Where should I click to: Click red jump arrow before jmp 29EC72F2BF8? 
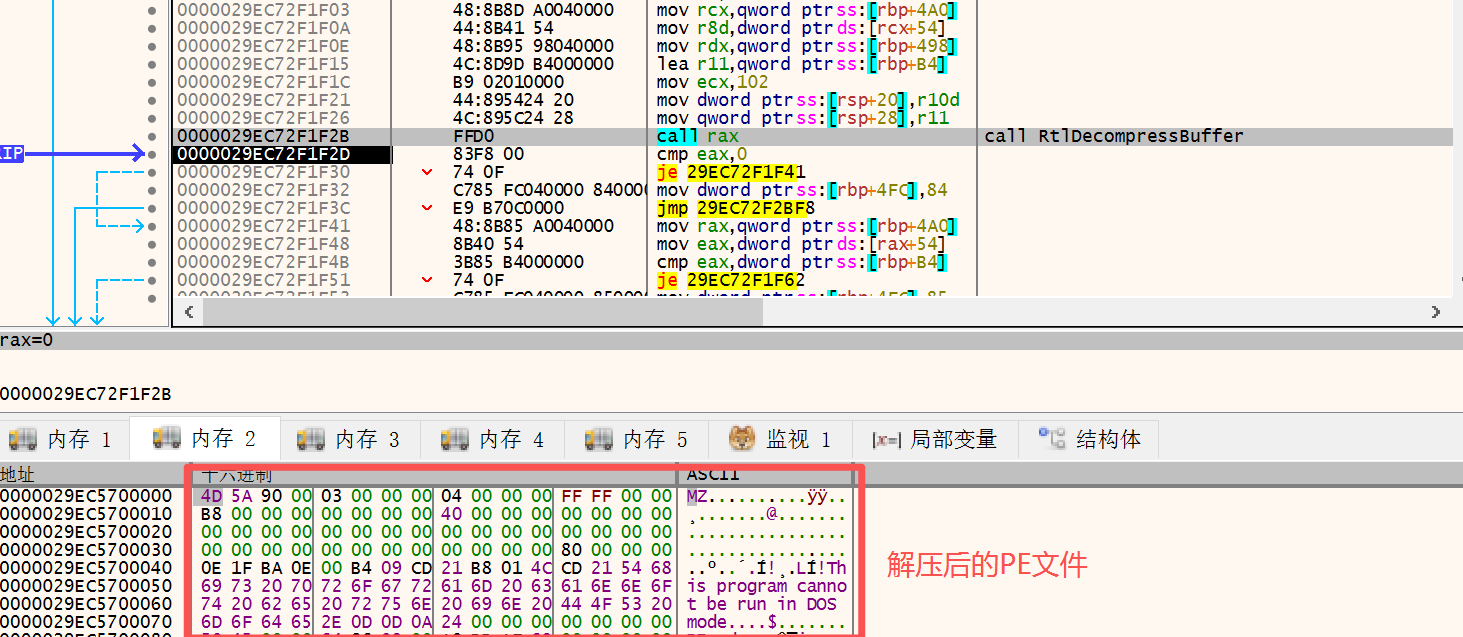(x=427, y=208)
